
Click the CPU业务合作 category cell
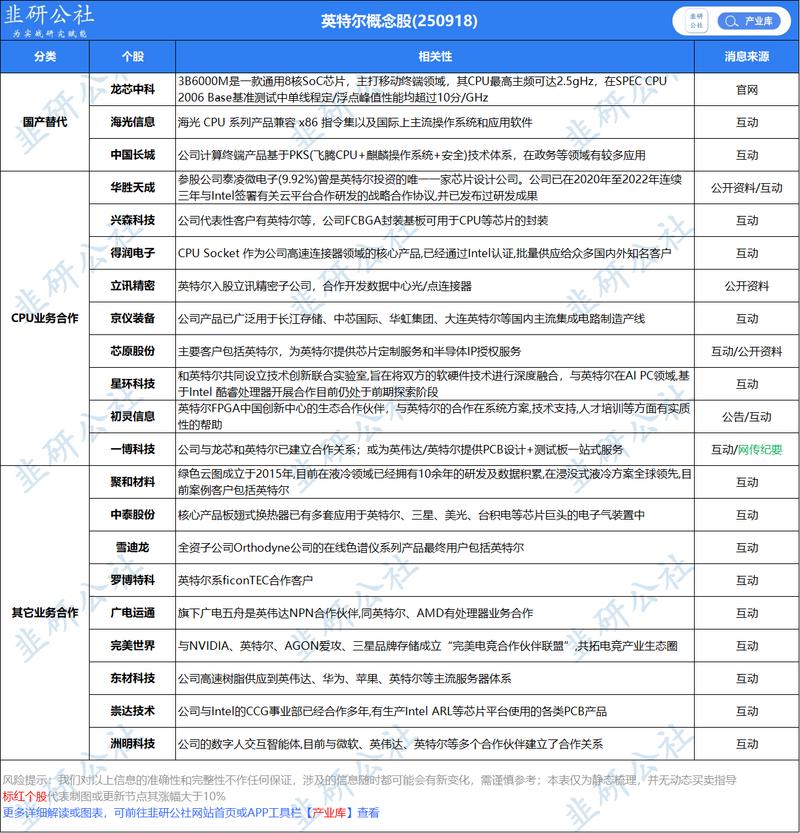pyautogui.click(x=45, y=318)
